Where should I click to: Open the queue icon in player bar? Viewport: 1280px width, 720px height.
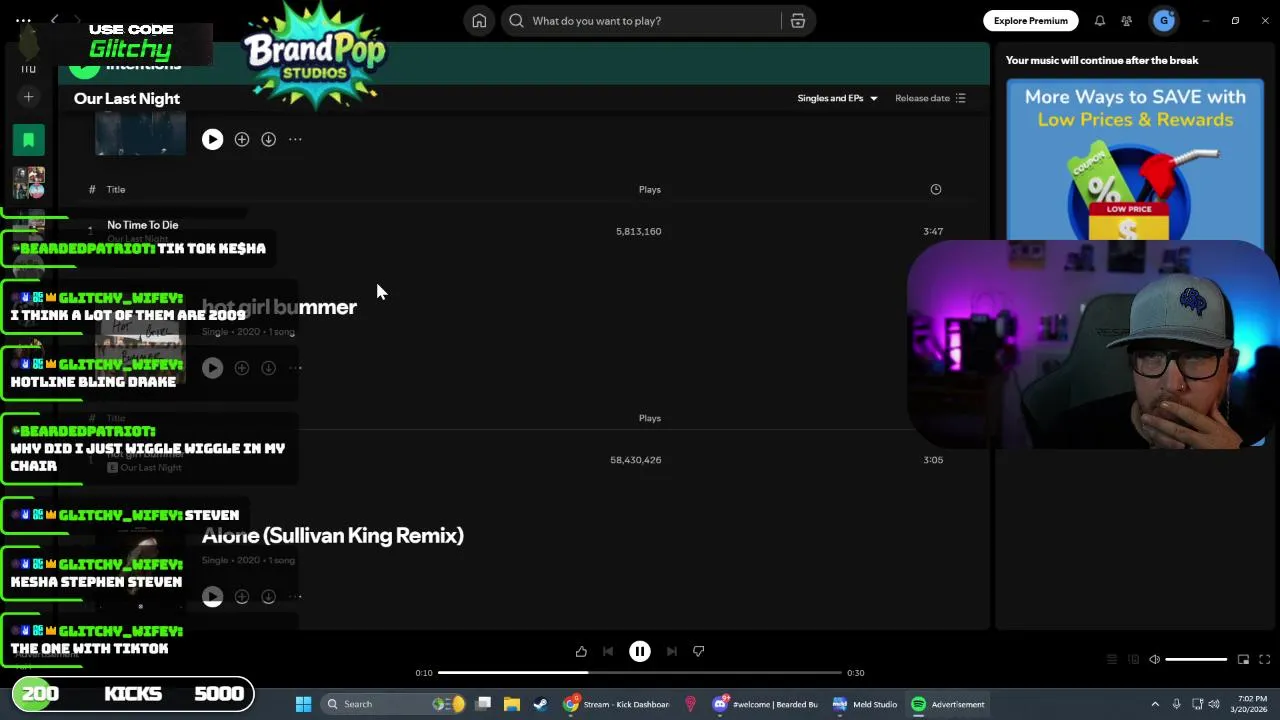click(x=1111, y=659)
